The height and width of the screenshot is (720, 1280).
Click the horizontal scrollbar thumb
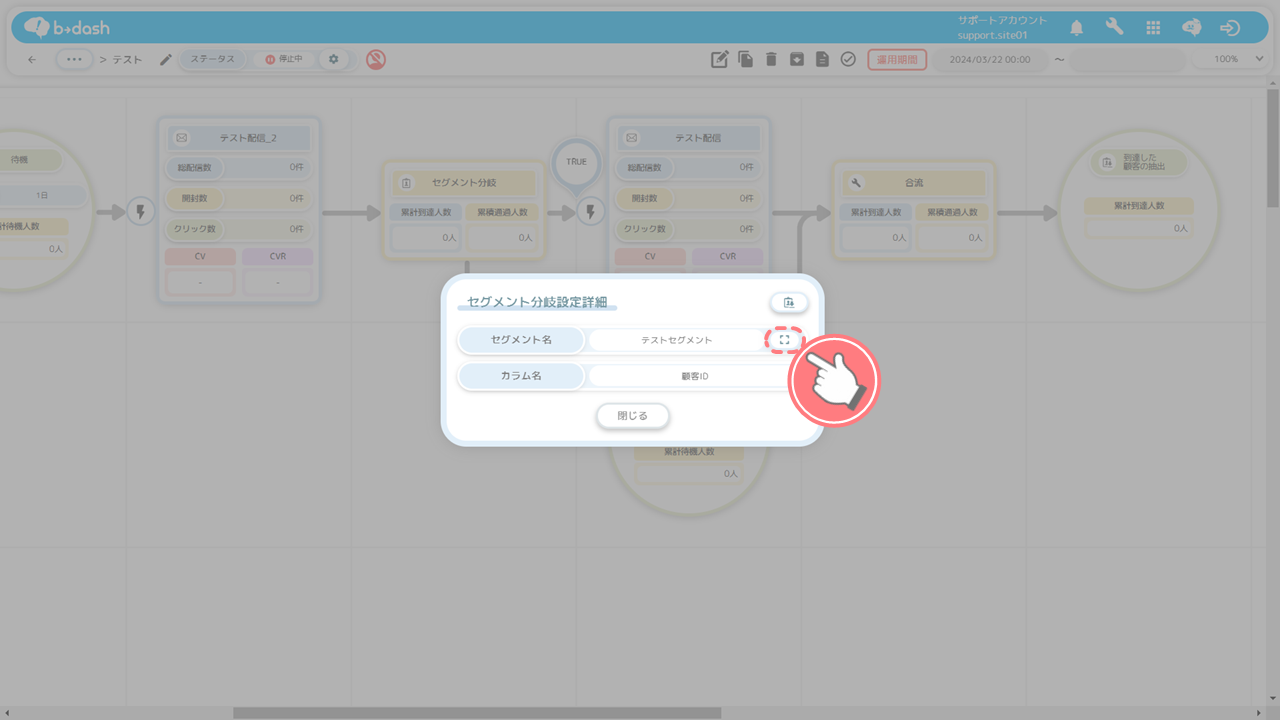pos(477,713)
